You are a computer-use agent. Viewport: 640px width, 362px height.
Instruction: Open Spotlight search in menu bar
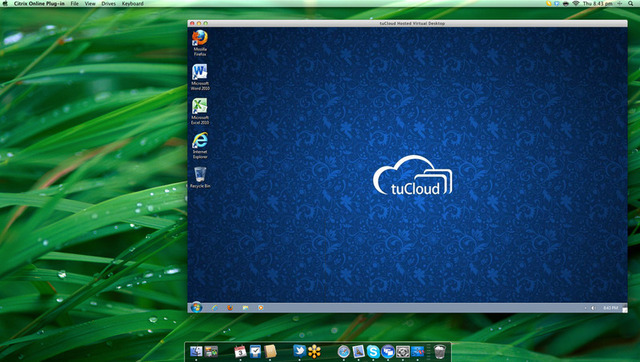631,3
